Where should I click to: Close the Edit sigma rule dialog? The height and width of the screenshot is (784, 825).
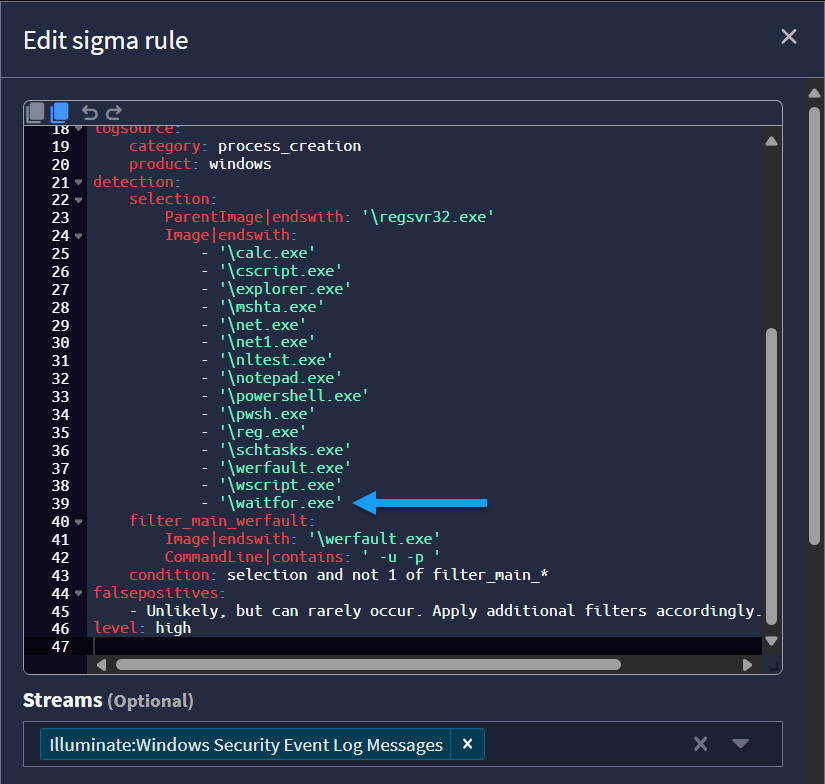(789, 37)
